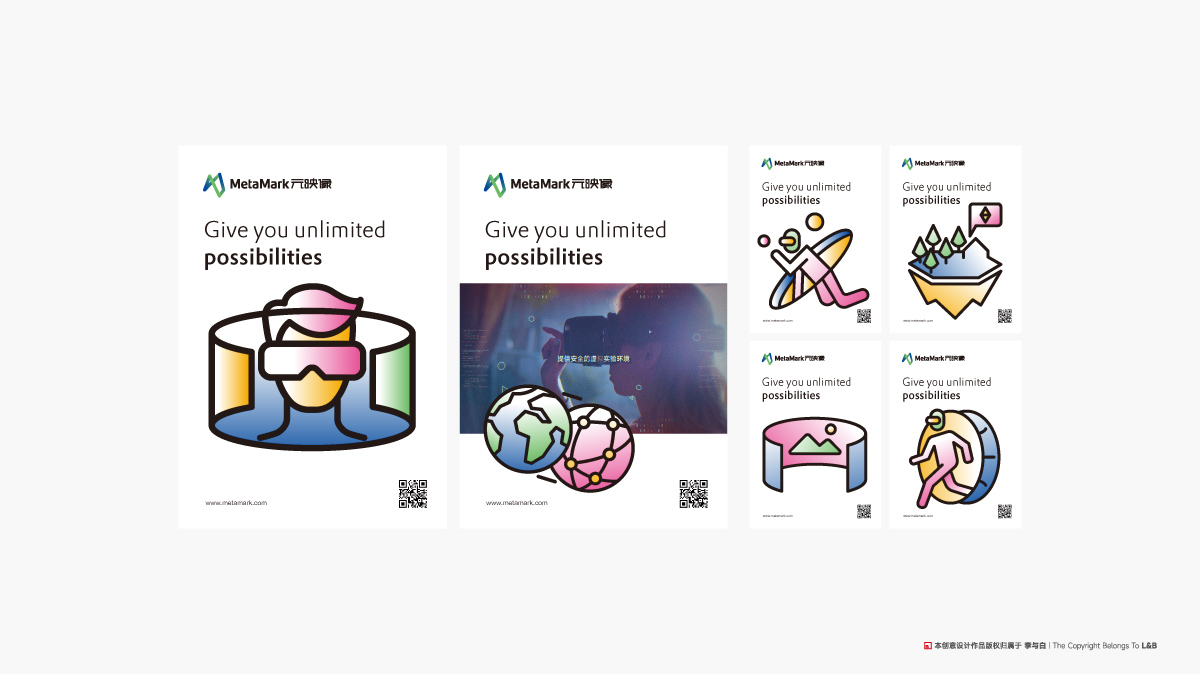Click the red copyright logo at bottom
Image resolution: width=1200 pixels, height=674 pixels.
[x=927, y=646]
